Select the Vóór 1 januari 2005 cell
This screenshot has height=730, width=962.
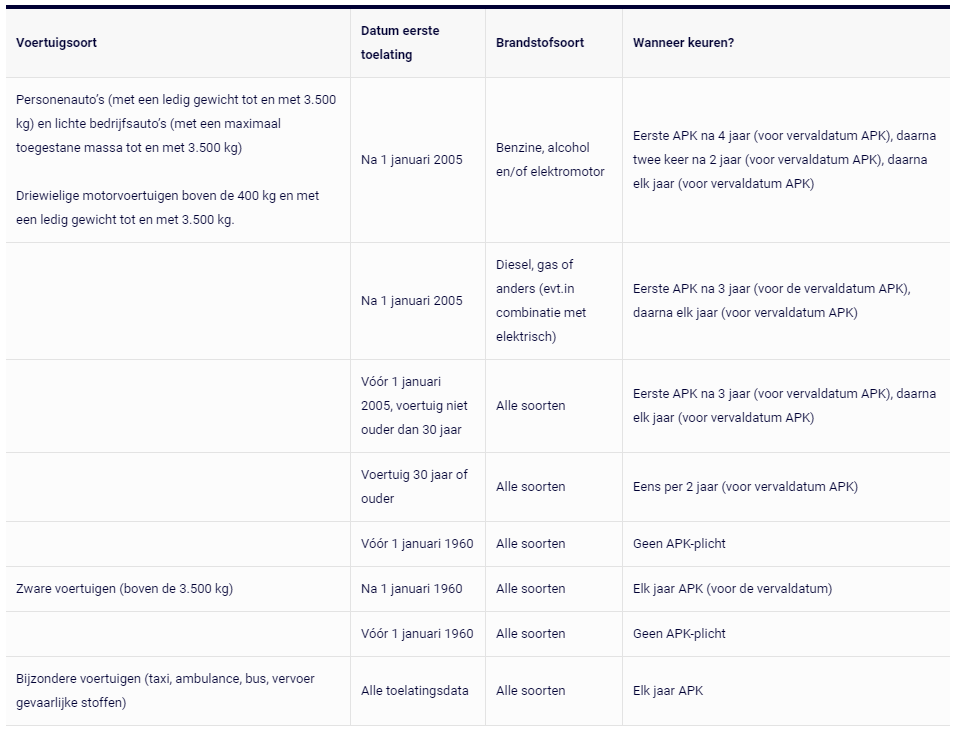click(x=414, y=405)
